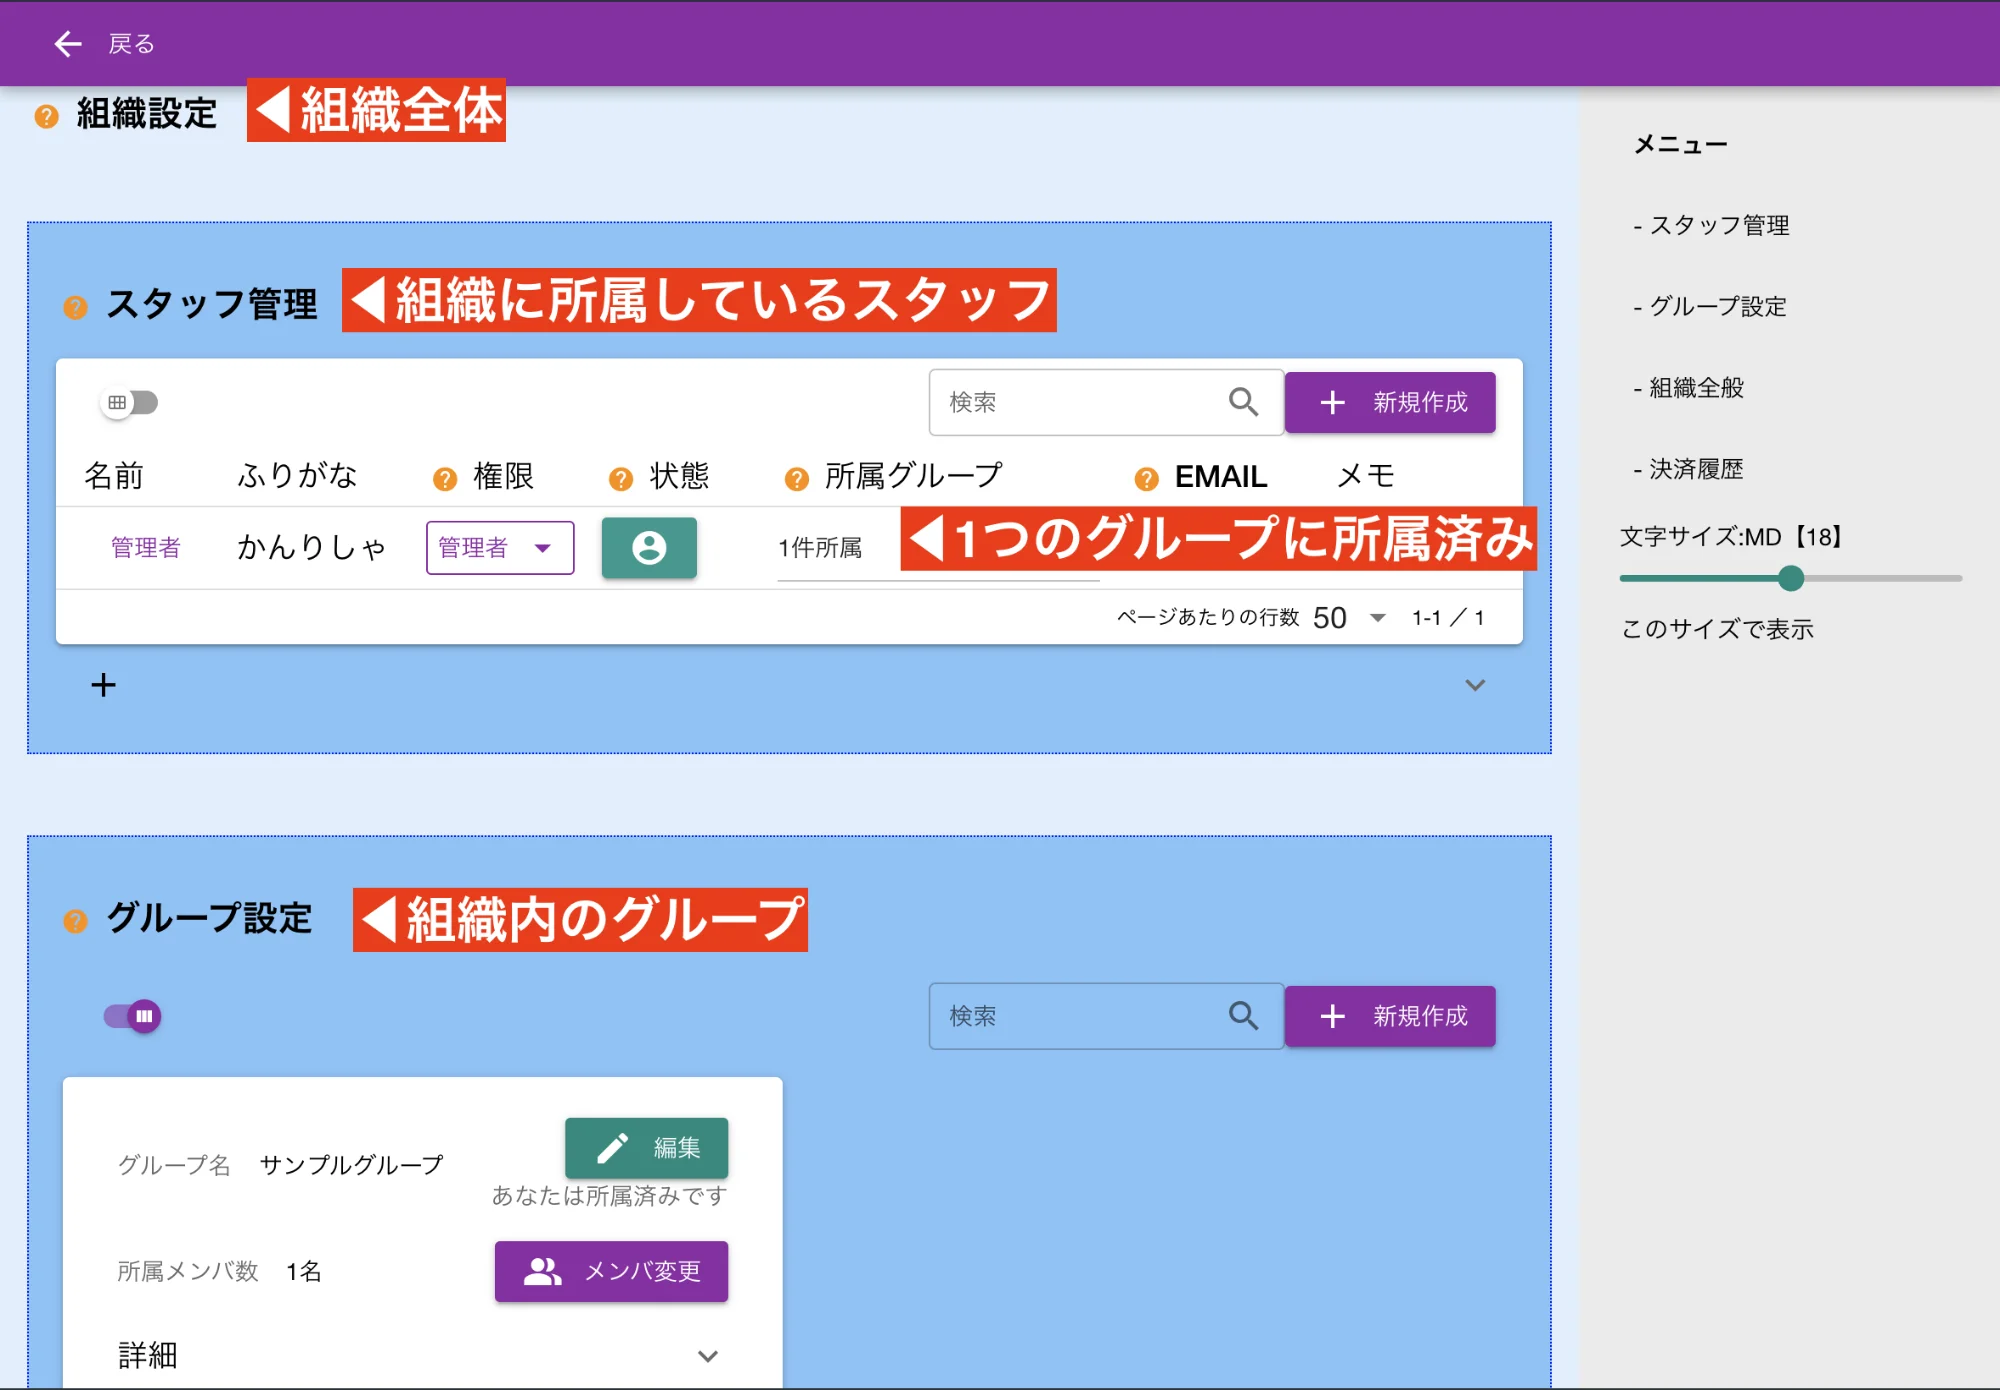The image size is (2000, 1390).
Task: Select グループ設定 from the menu
Action: (x=1712, y=307)
